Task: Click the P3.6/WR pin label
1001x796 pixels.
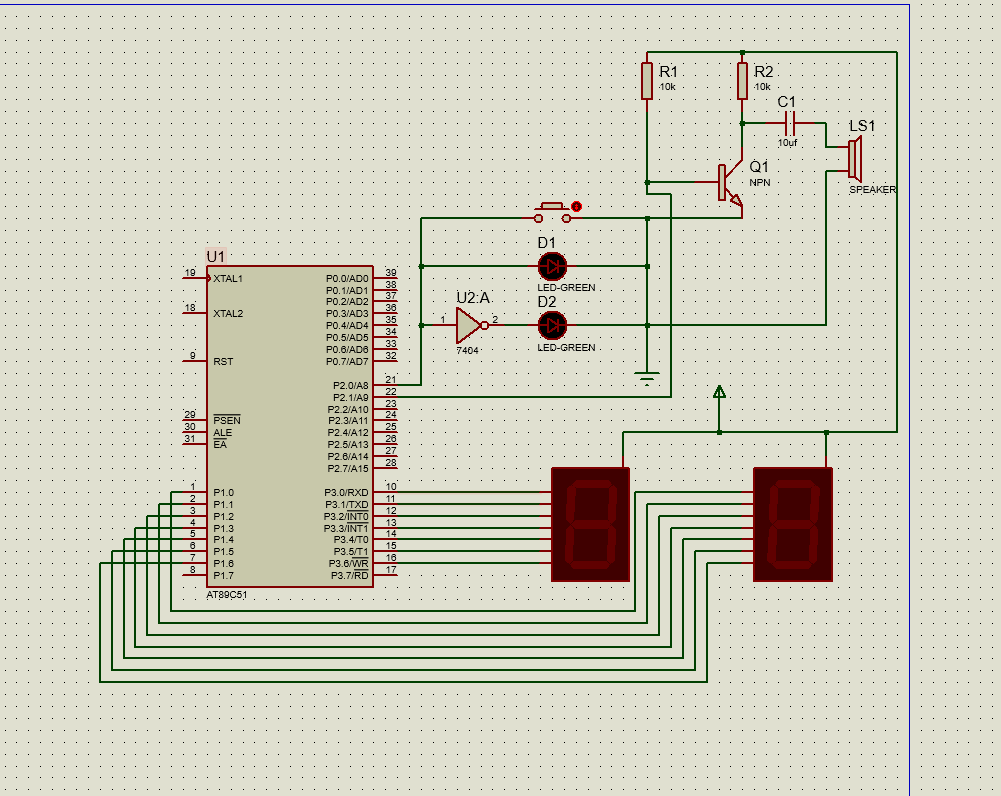Action: (349, 564)
